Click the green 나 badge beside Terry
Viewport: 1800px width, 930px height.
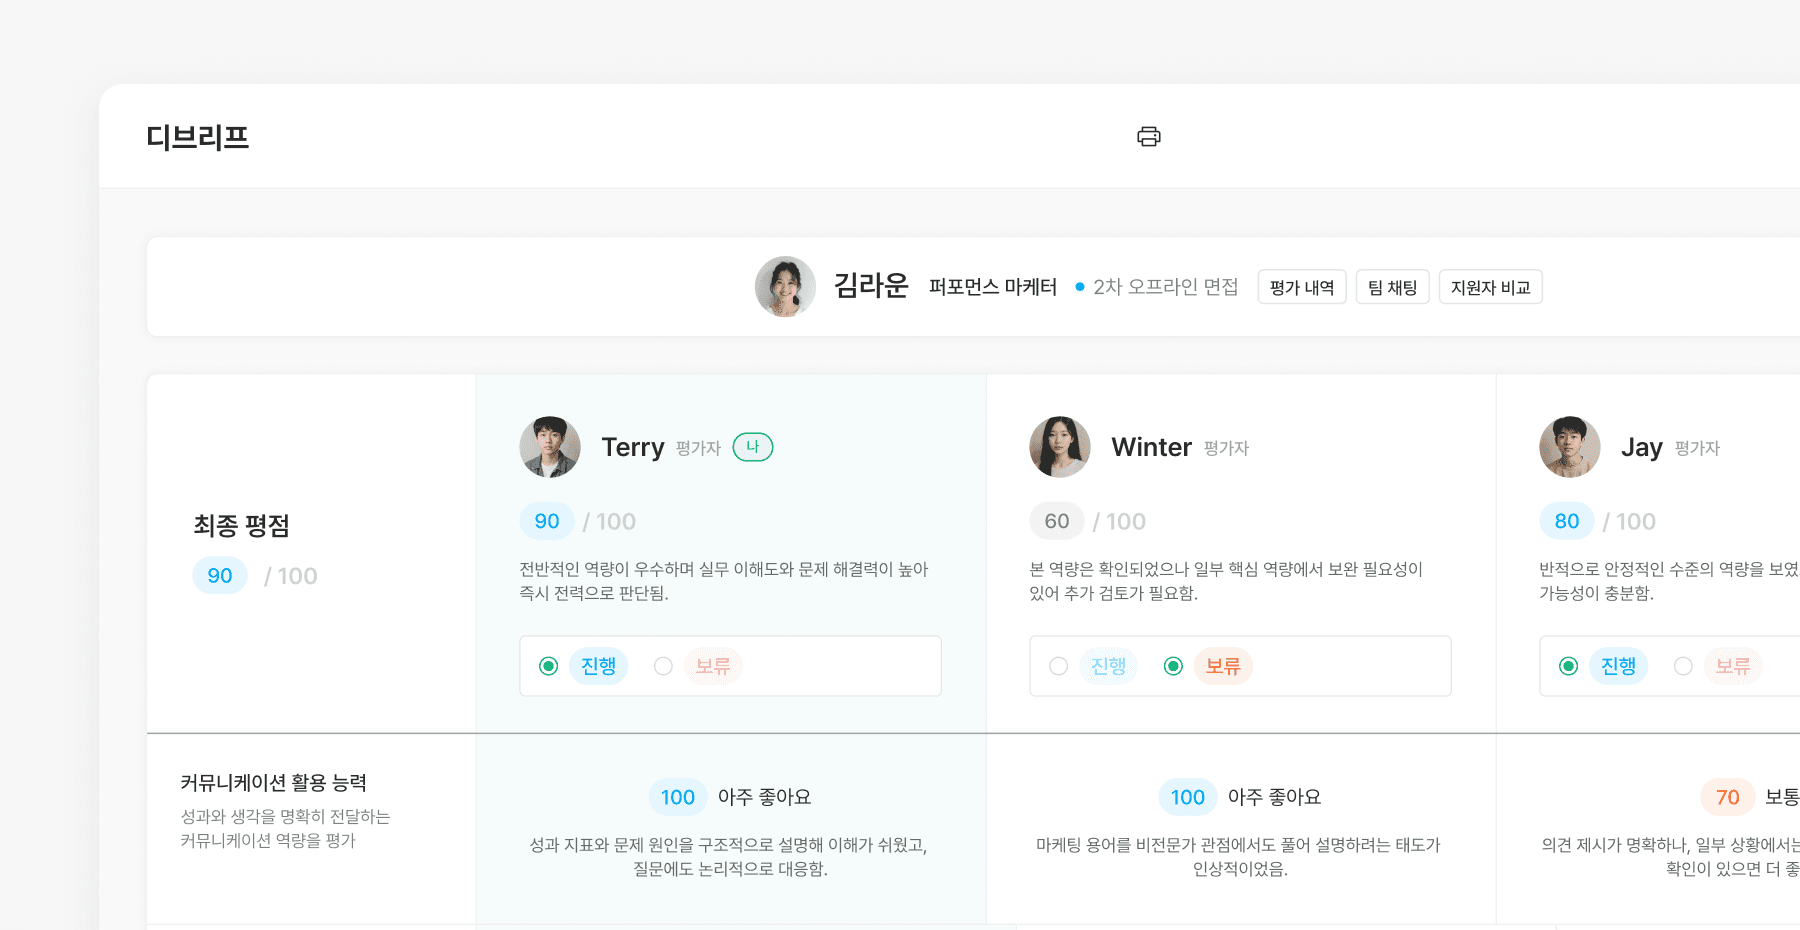(753, 447)
